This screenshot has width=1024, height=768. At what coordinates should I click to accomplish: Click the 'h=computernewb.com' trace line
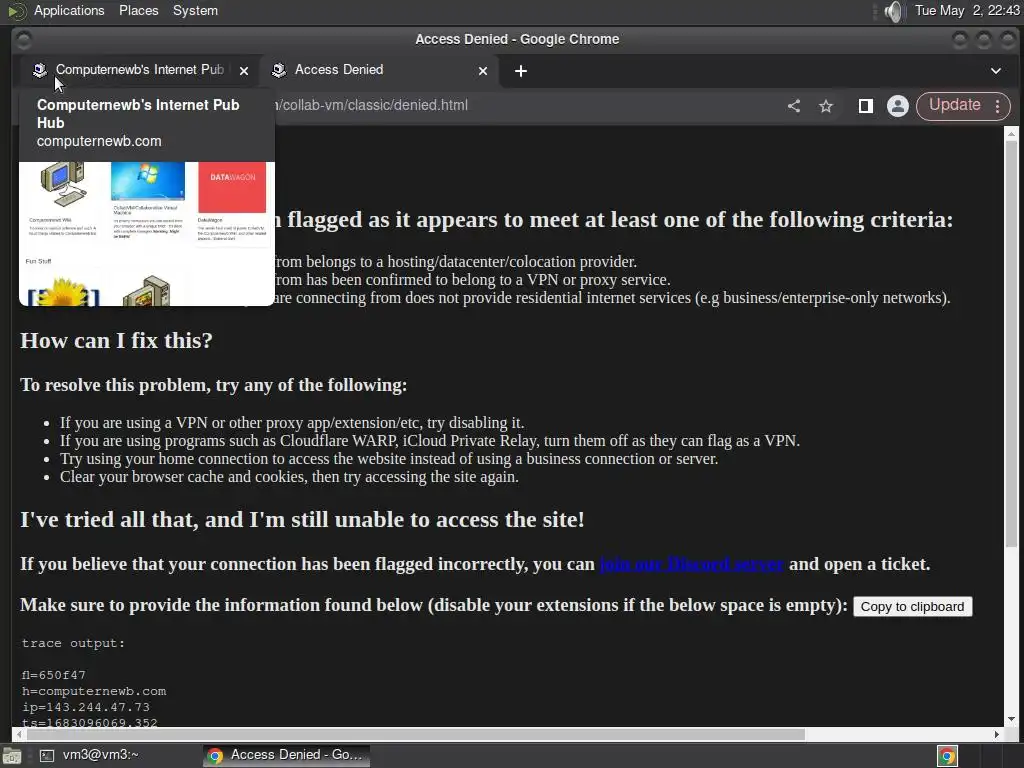pos(94,691)
